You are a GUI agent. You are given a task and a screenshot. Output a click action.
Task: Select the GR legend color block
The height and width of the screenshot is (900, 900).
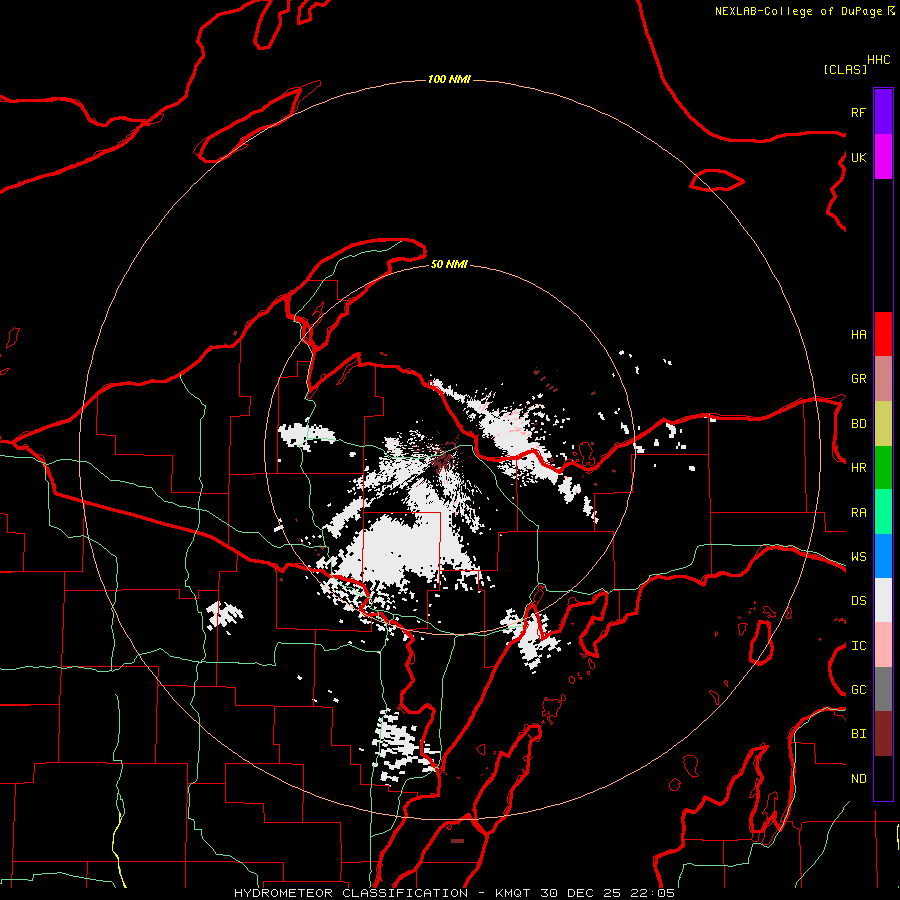click(883, 378)
